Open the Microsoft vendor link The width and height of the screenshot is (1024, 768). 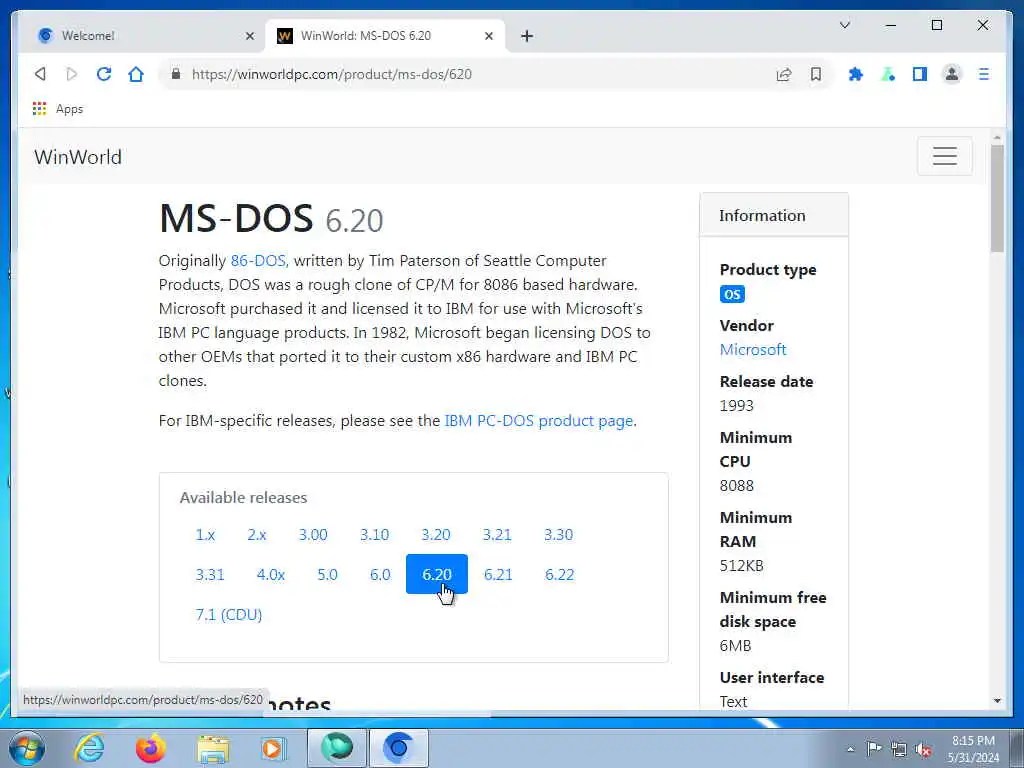click(x=753, y=349)
